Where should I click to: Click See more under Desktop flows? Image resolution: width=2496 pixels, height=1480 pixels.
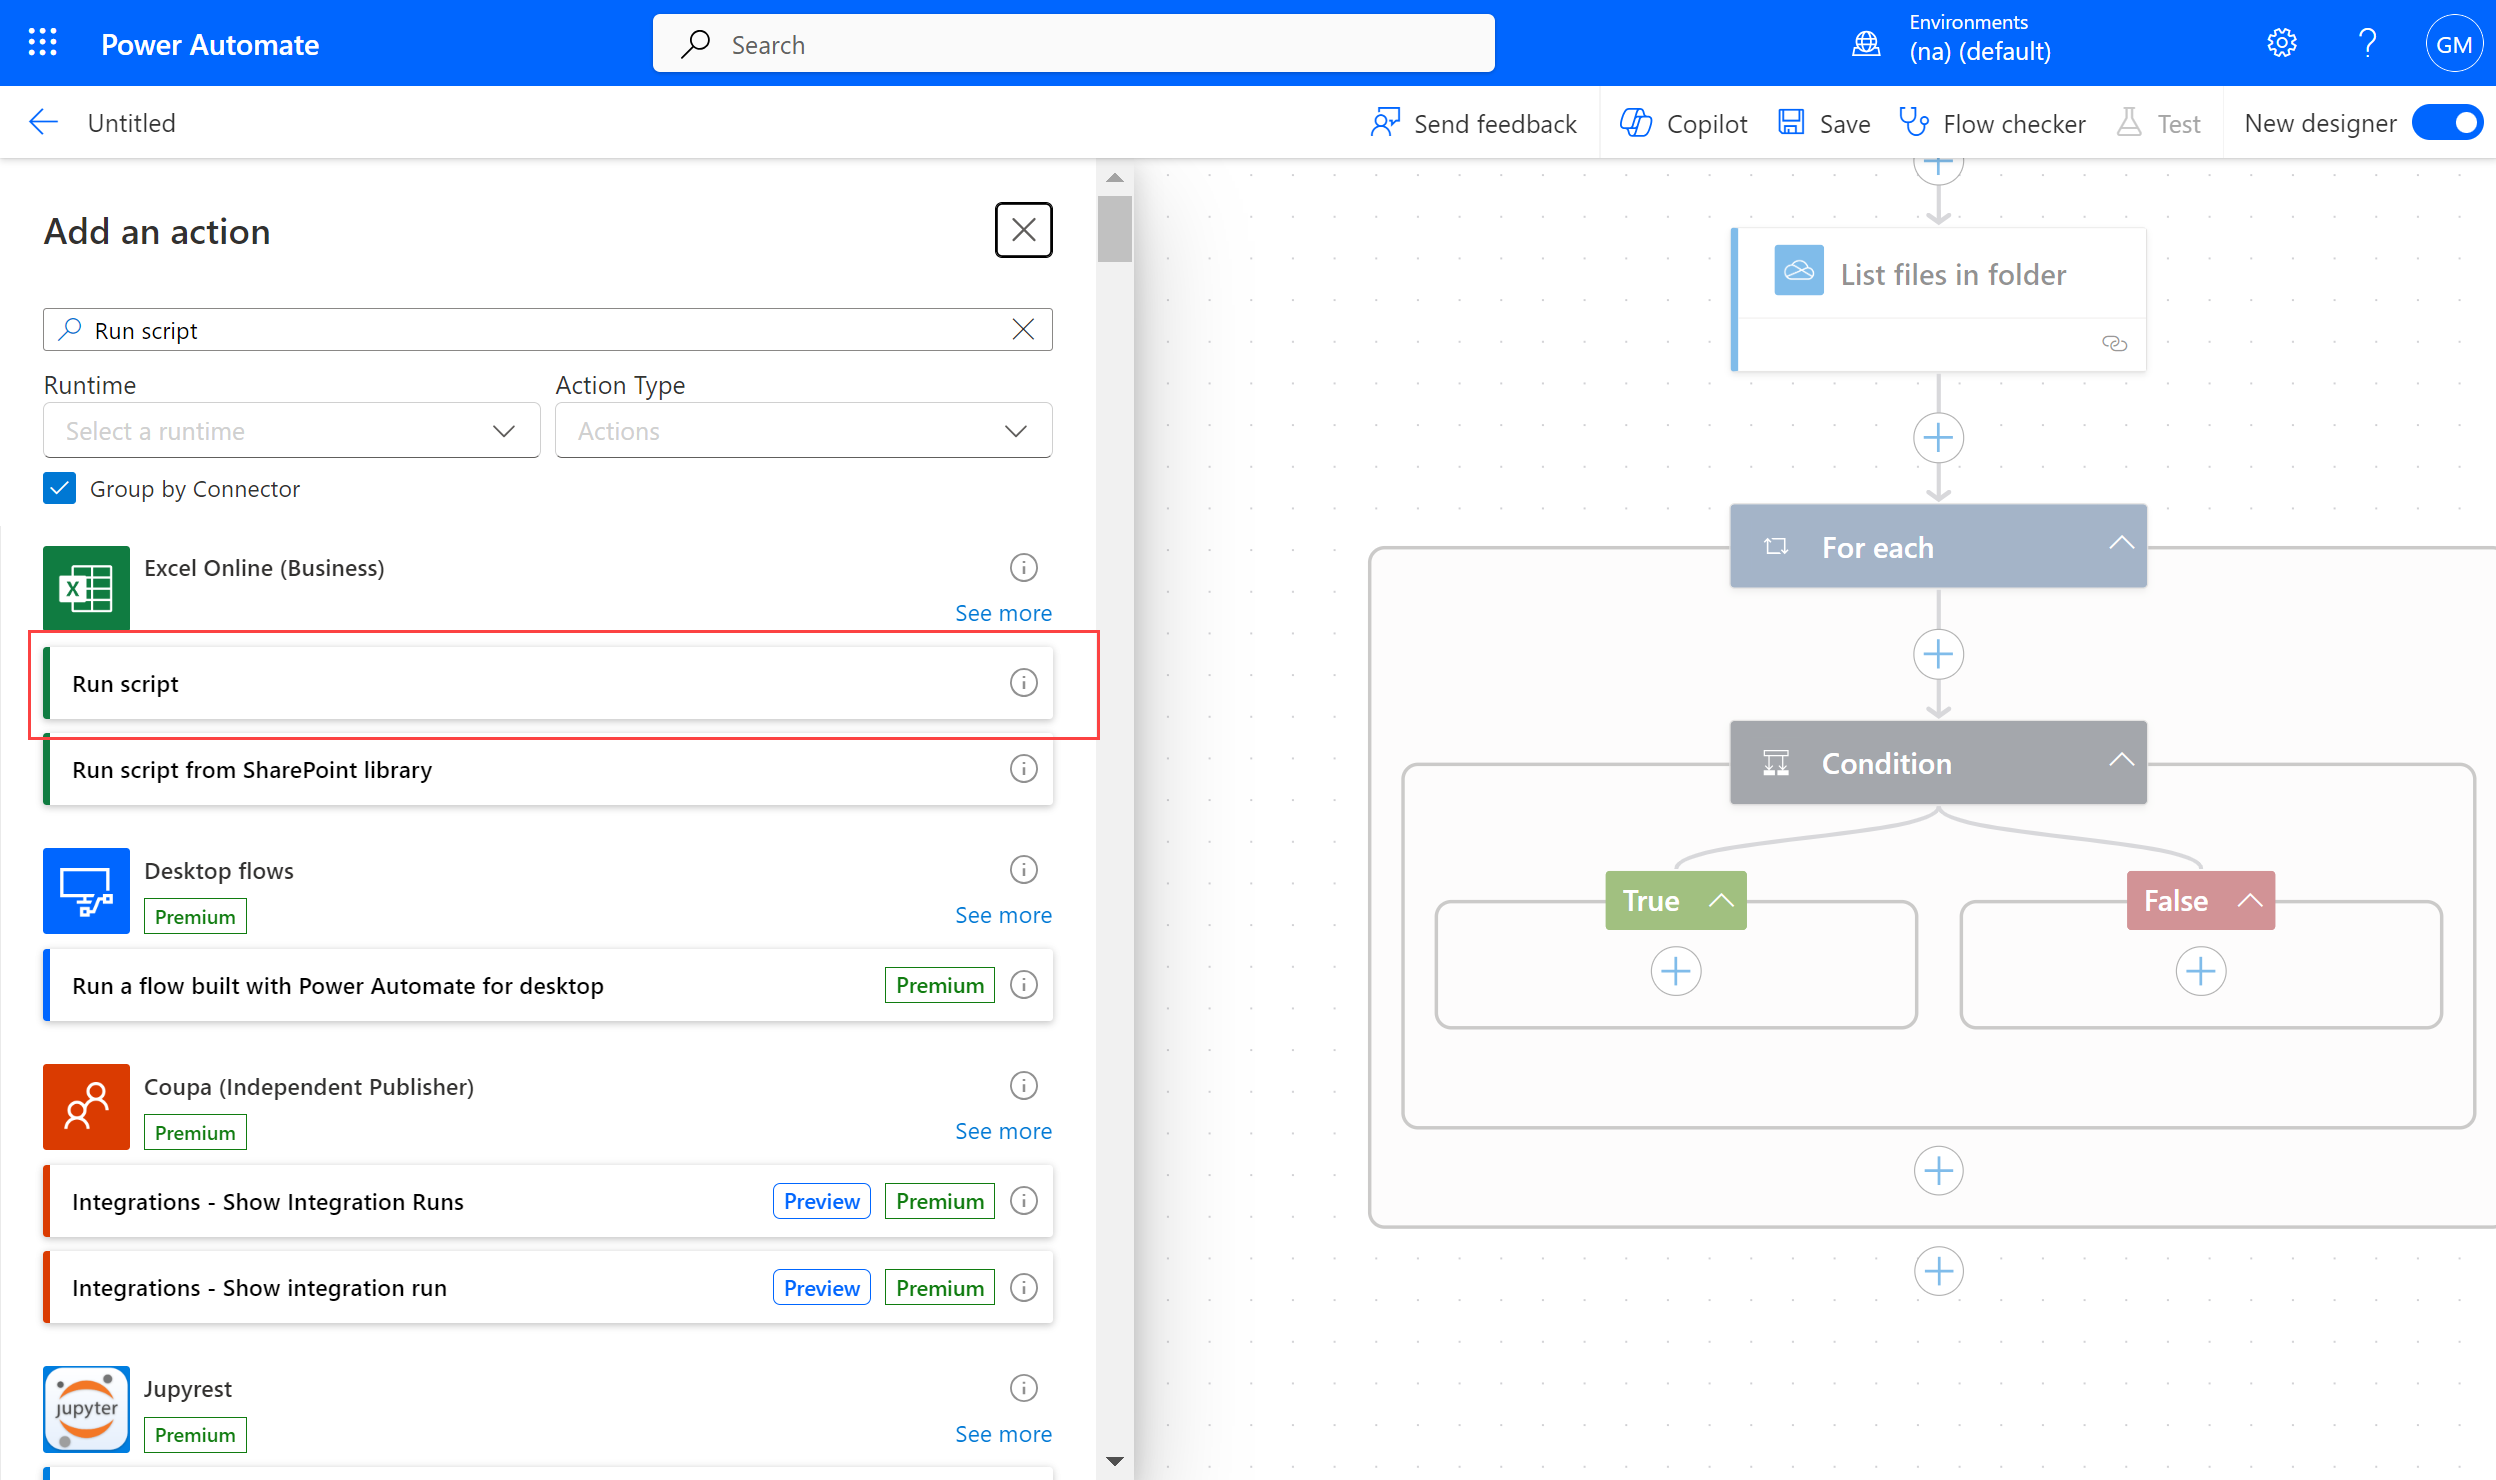1002,915
